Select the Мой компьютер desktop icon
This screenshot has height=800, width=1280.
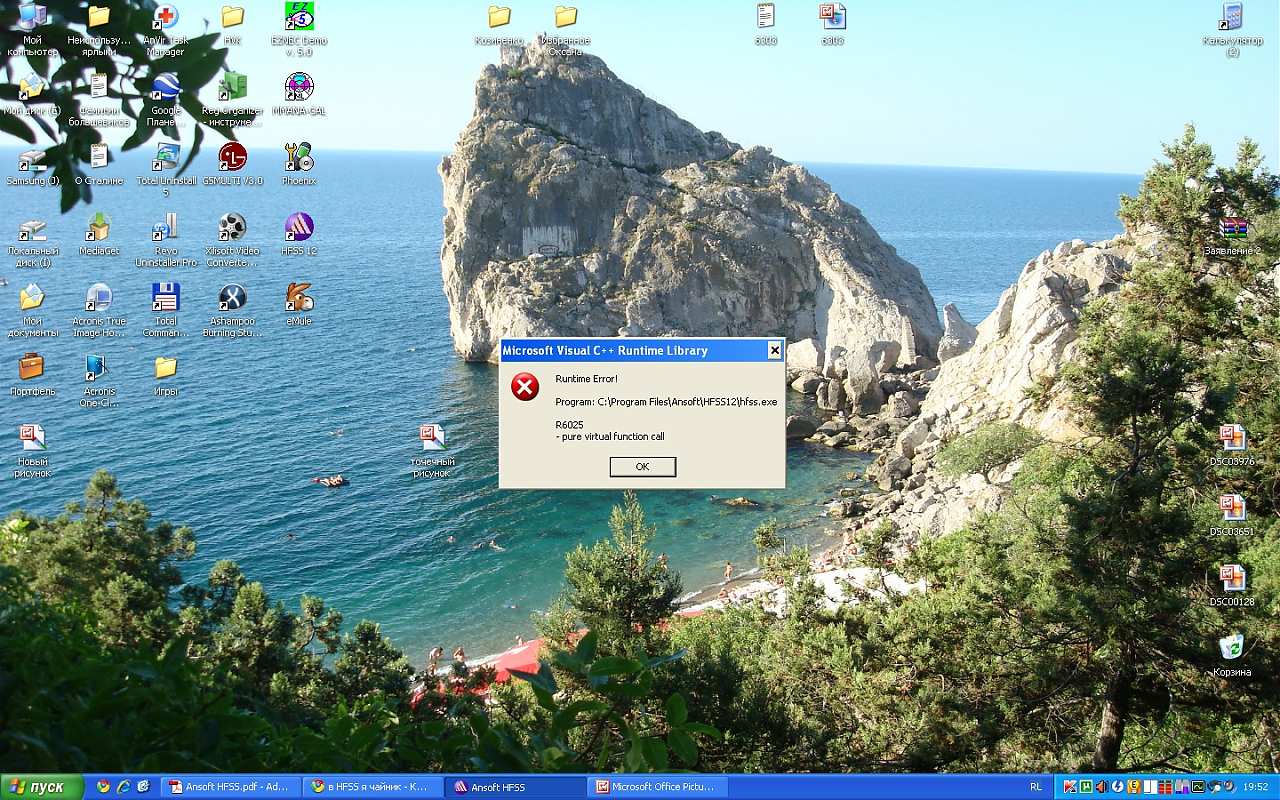tap(32, 29)
